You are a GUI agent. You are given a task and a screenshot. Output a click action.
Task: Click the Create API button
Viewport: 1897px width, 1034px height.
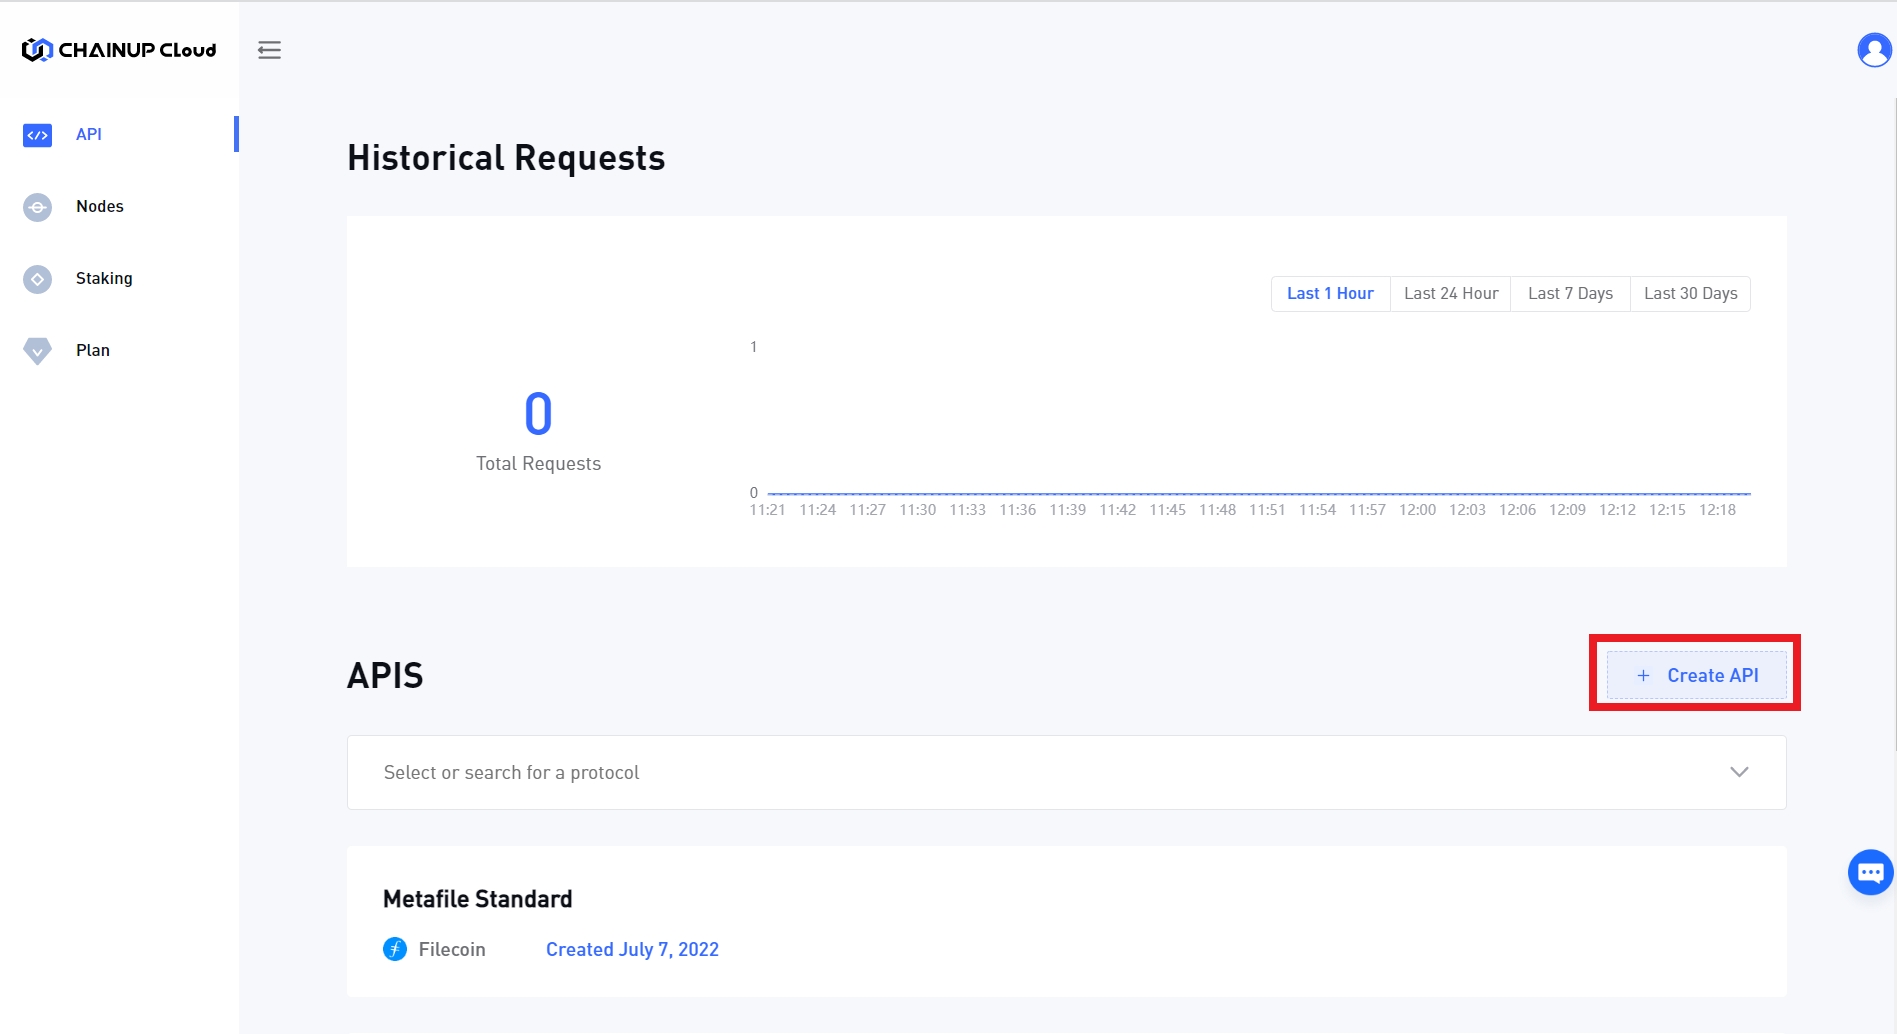click(x=1696, y=676)
